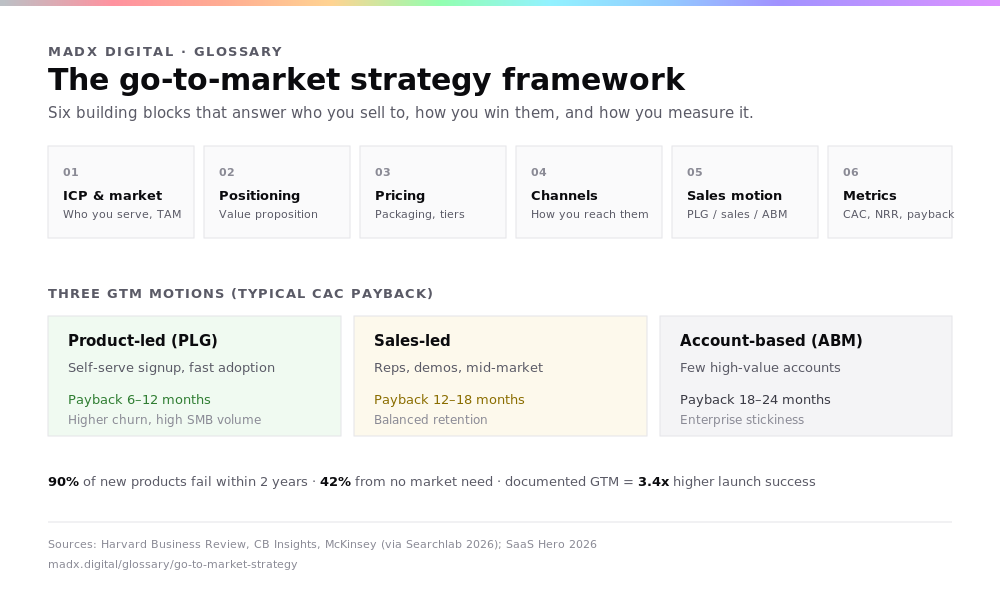This screenshot has width=1000, height=600.
Task: Click the 'ICP & market' block card
Action: (x=121, y=192)
